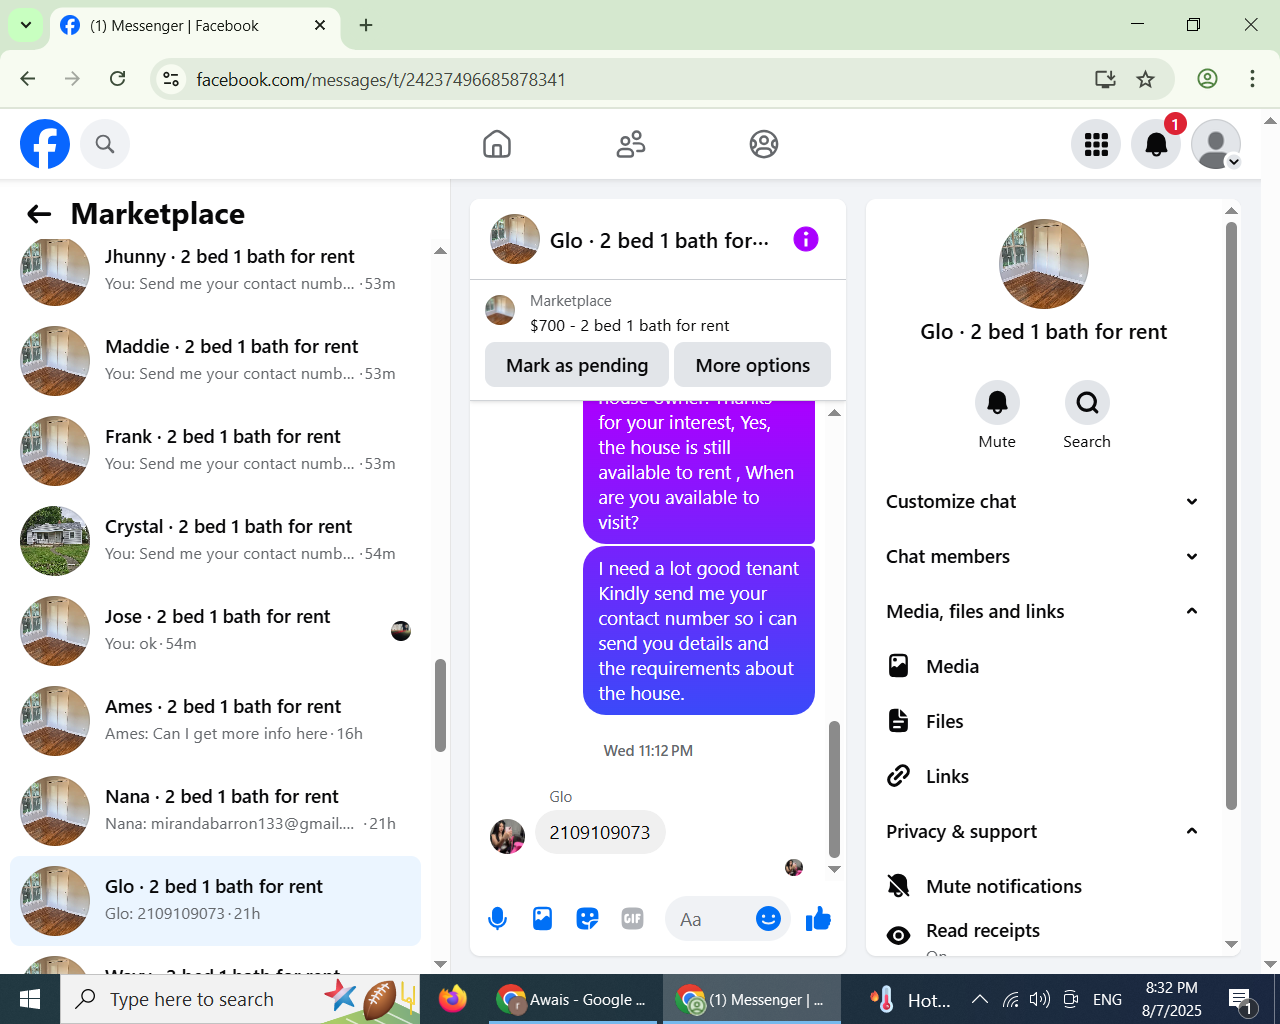Open the Ames conversation
The image size is (1280, 1024).
[x=215, y=721]
